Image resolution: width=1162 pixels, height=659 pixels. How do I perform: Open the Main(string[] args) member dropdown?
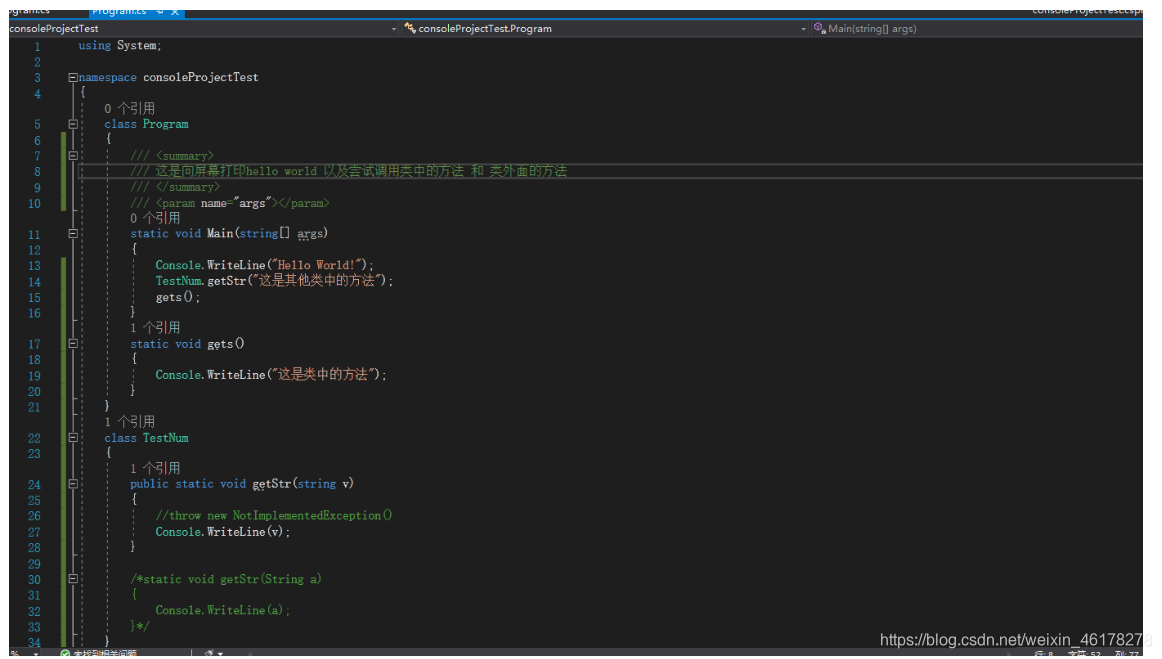977,29
